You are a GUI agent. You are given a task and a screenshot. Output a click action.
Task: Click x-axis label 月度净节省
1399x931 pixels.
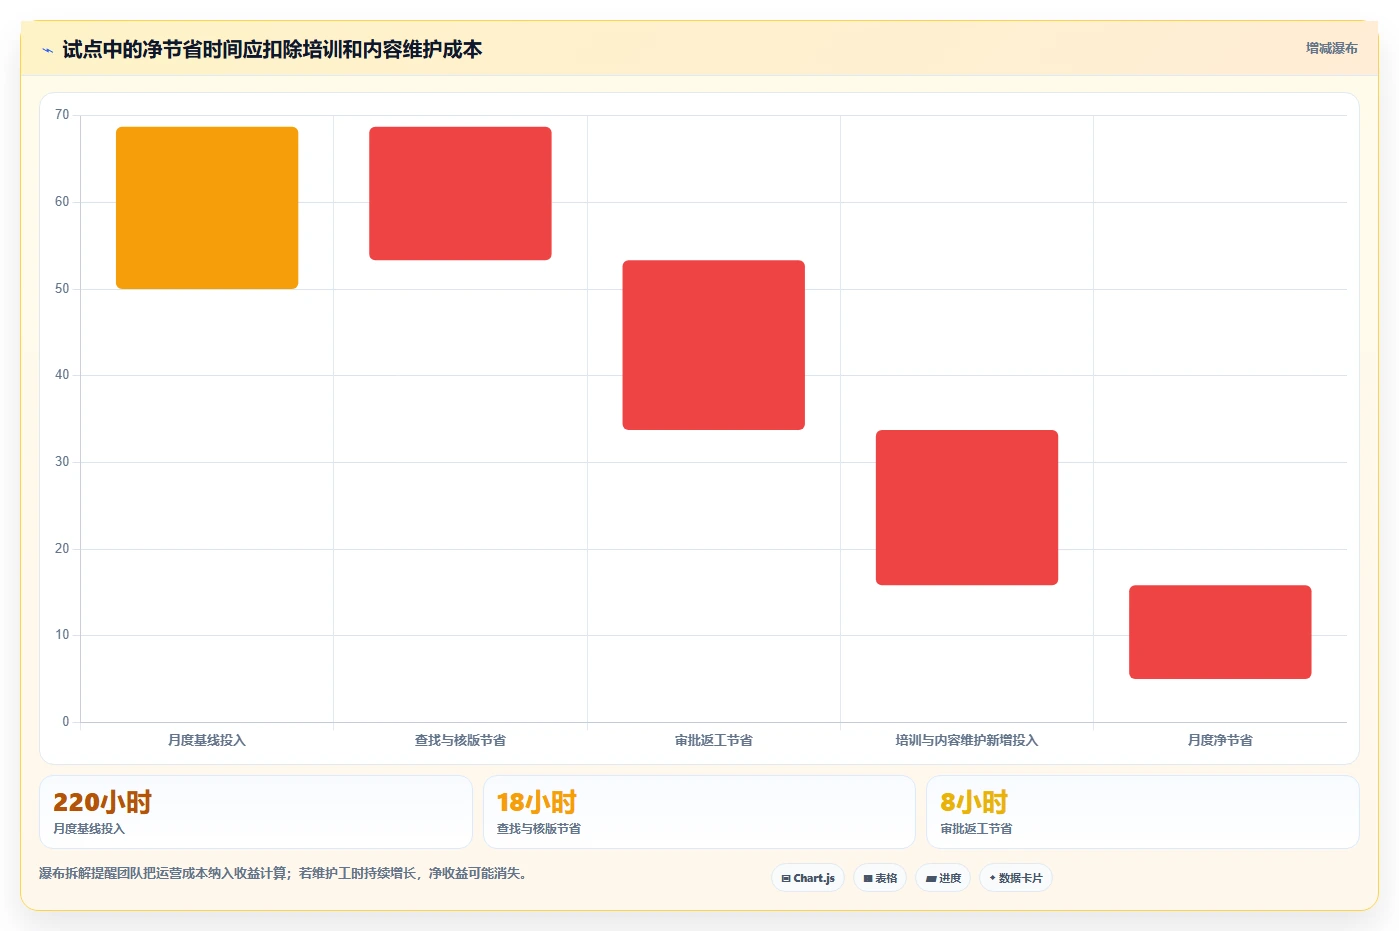pyautogui.click(x=1220, y=740)
